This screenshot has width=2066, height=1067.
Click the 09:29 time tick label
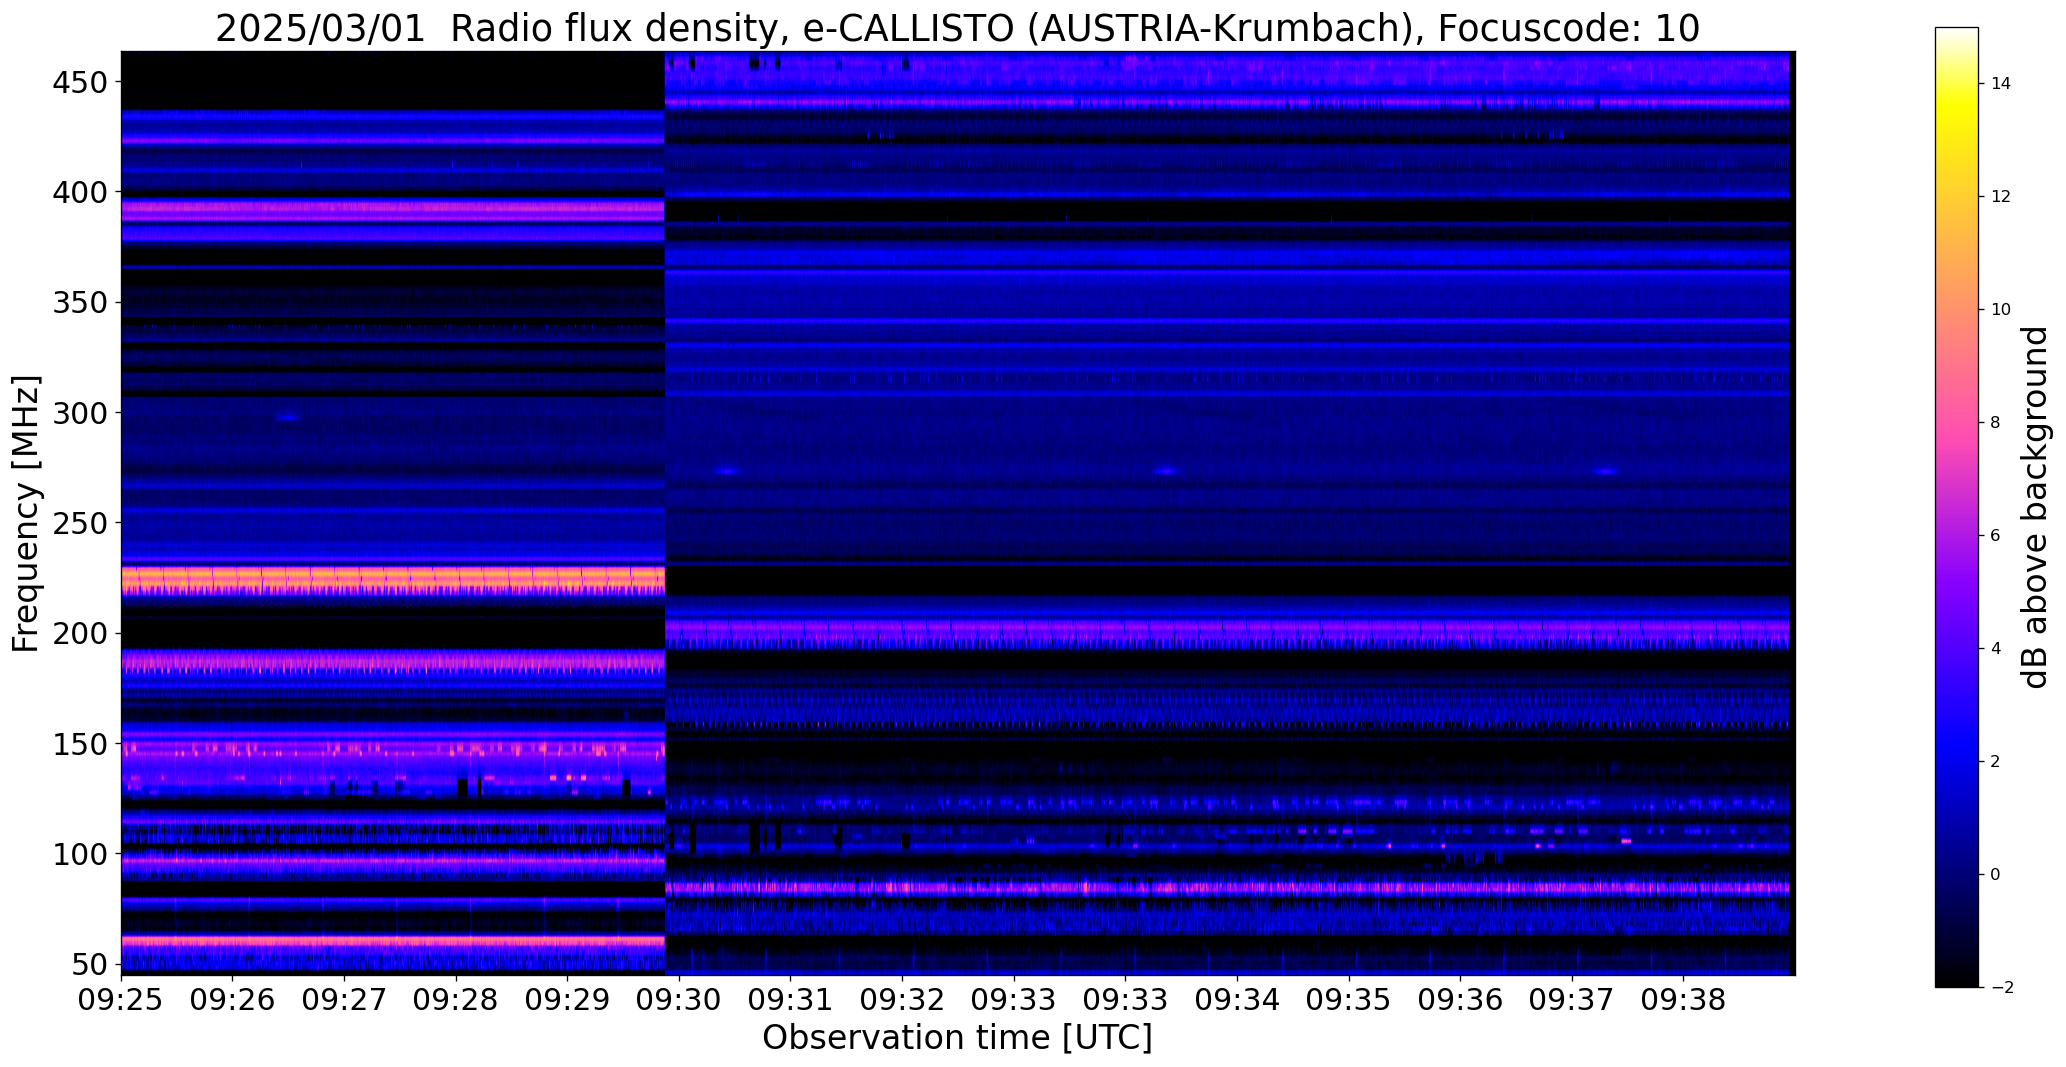click(568, 1001)
